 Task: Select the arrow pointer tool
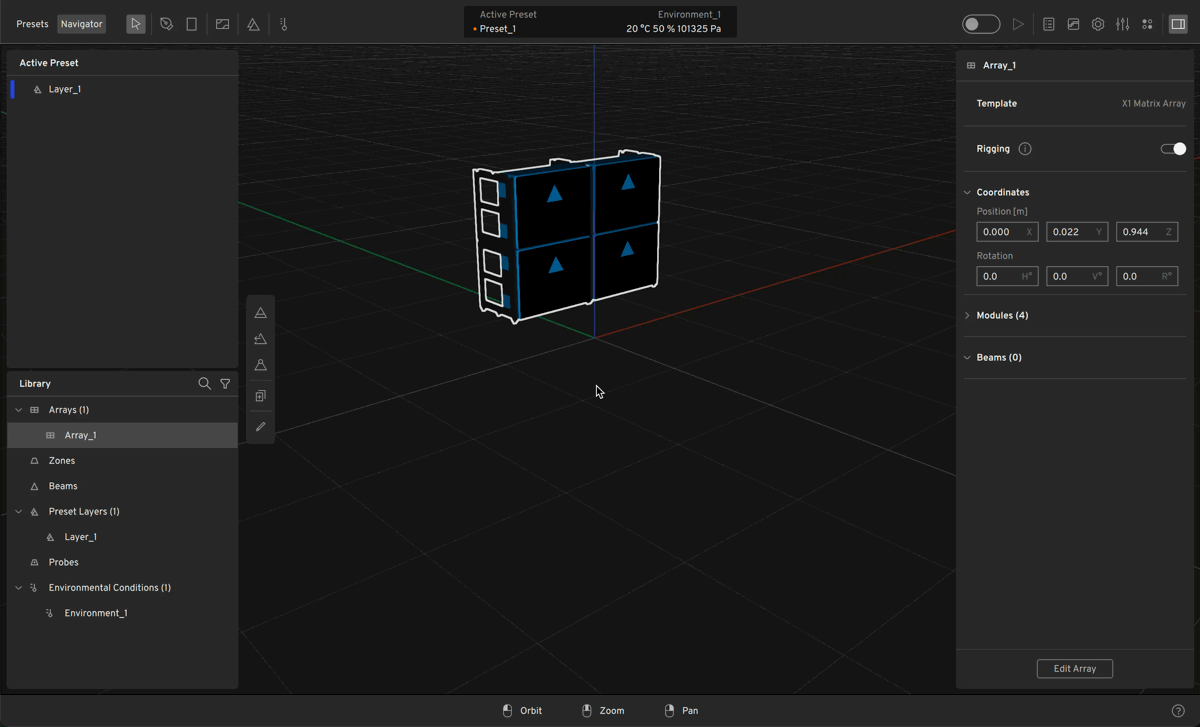[x=136, y=24]
